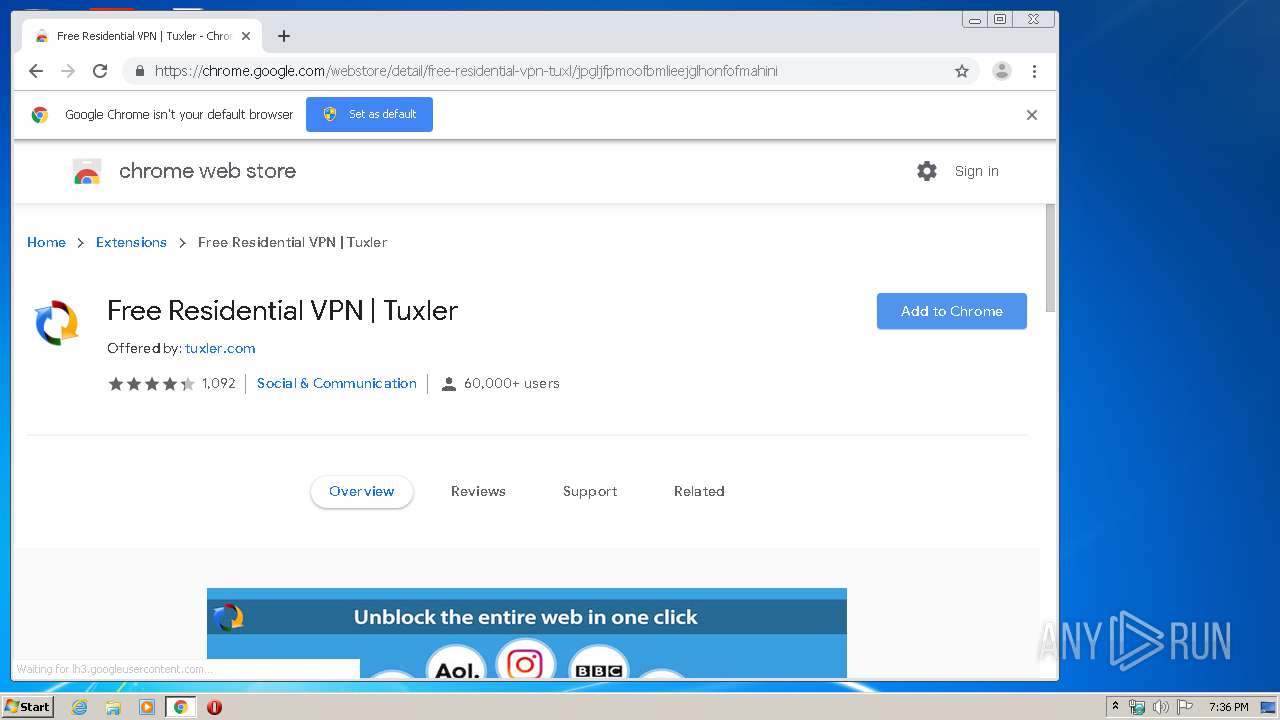Switch to Chrome in the taskbar
The width and height of the screenshot is (1280, 720).
pos(180,707)
